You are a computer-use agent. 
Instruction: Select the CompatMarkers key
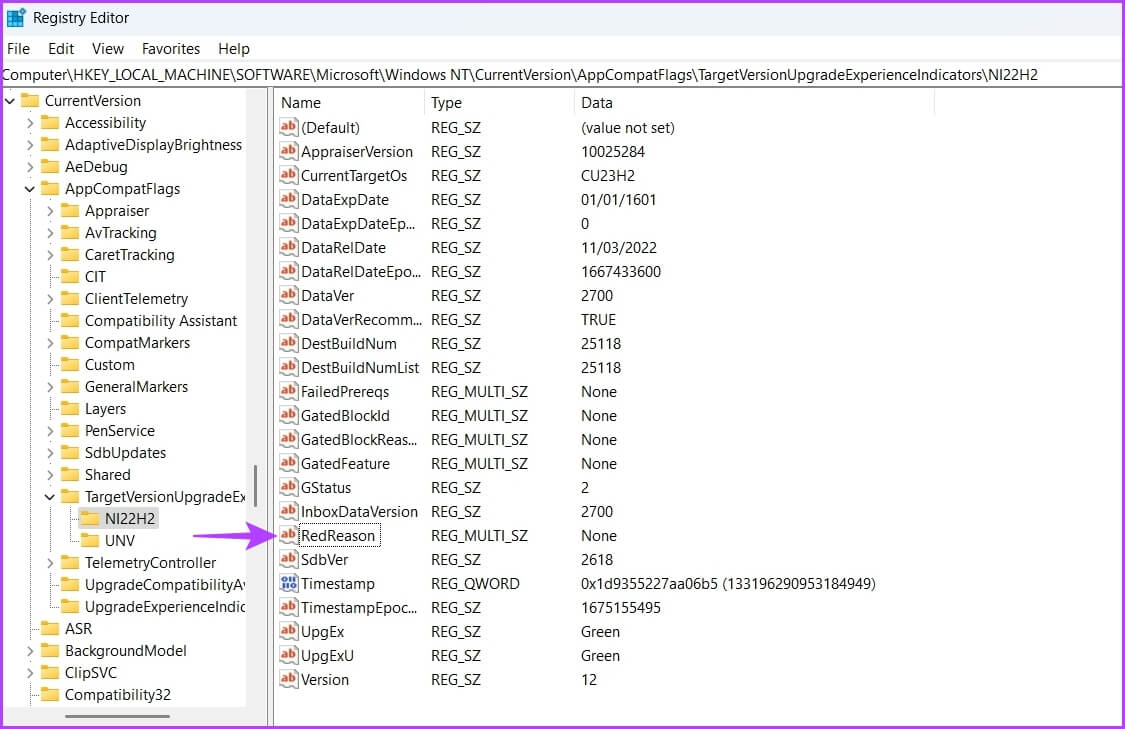[137, 343]
